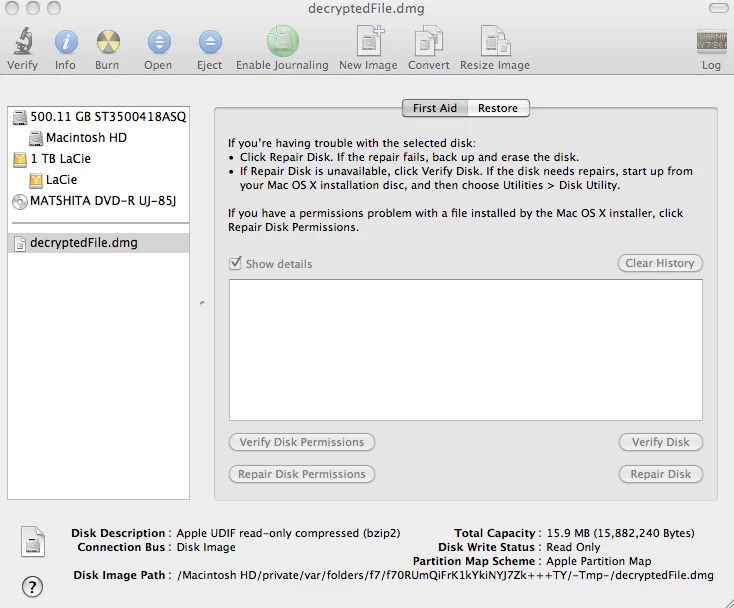Toggle the Show details checkbox

coord(235,264)
